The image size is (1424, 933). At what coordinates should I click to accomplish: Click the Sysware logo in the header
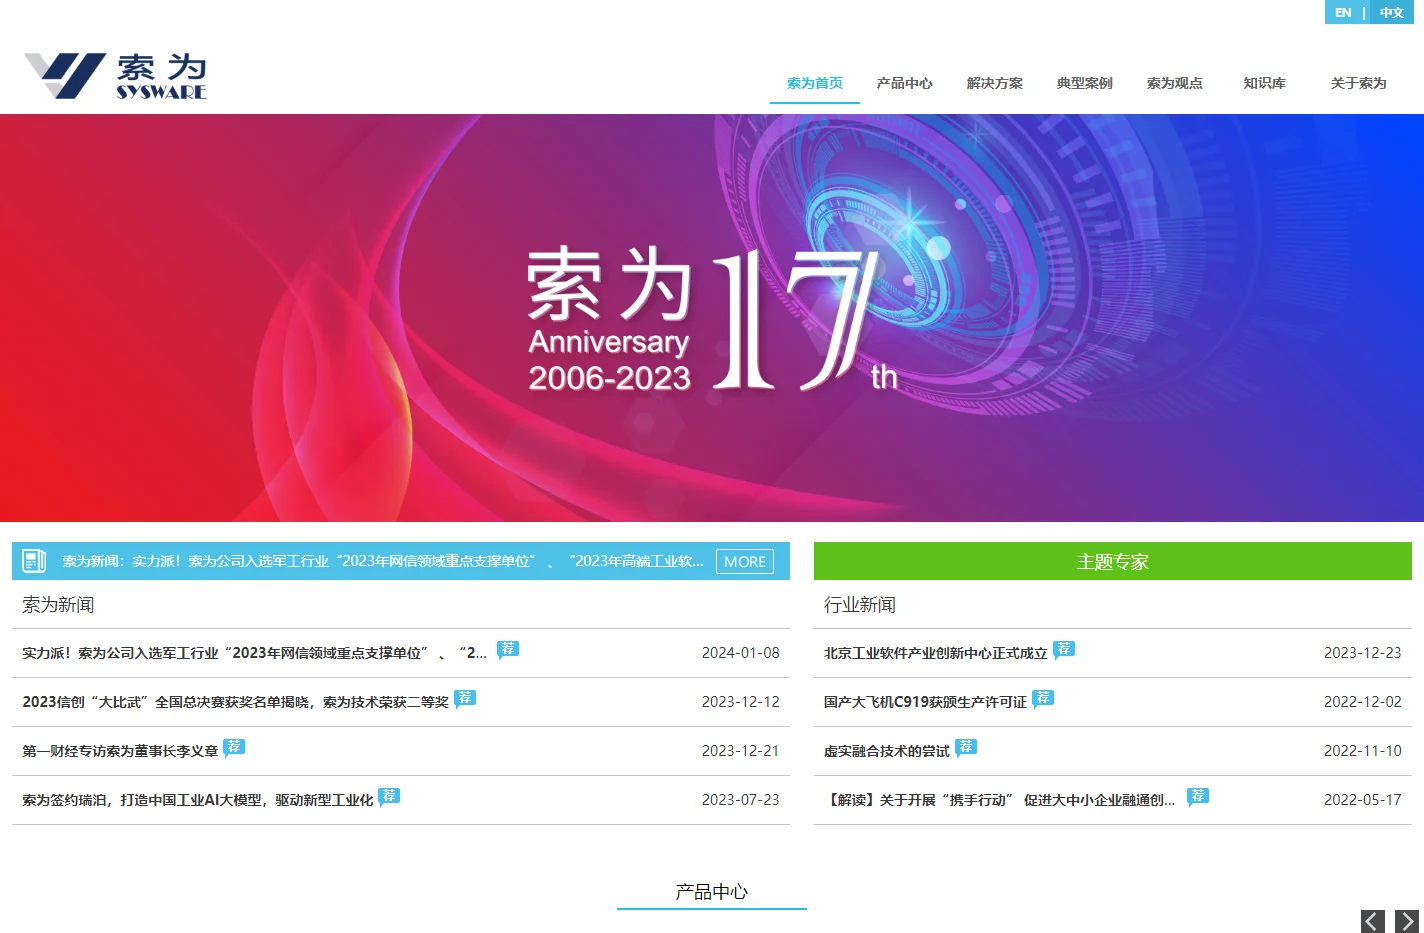pos(115,76)
